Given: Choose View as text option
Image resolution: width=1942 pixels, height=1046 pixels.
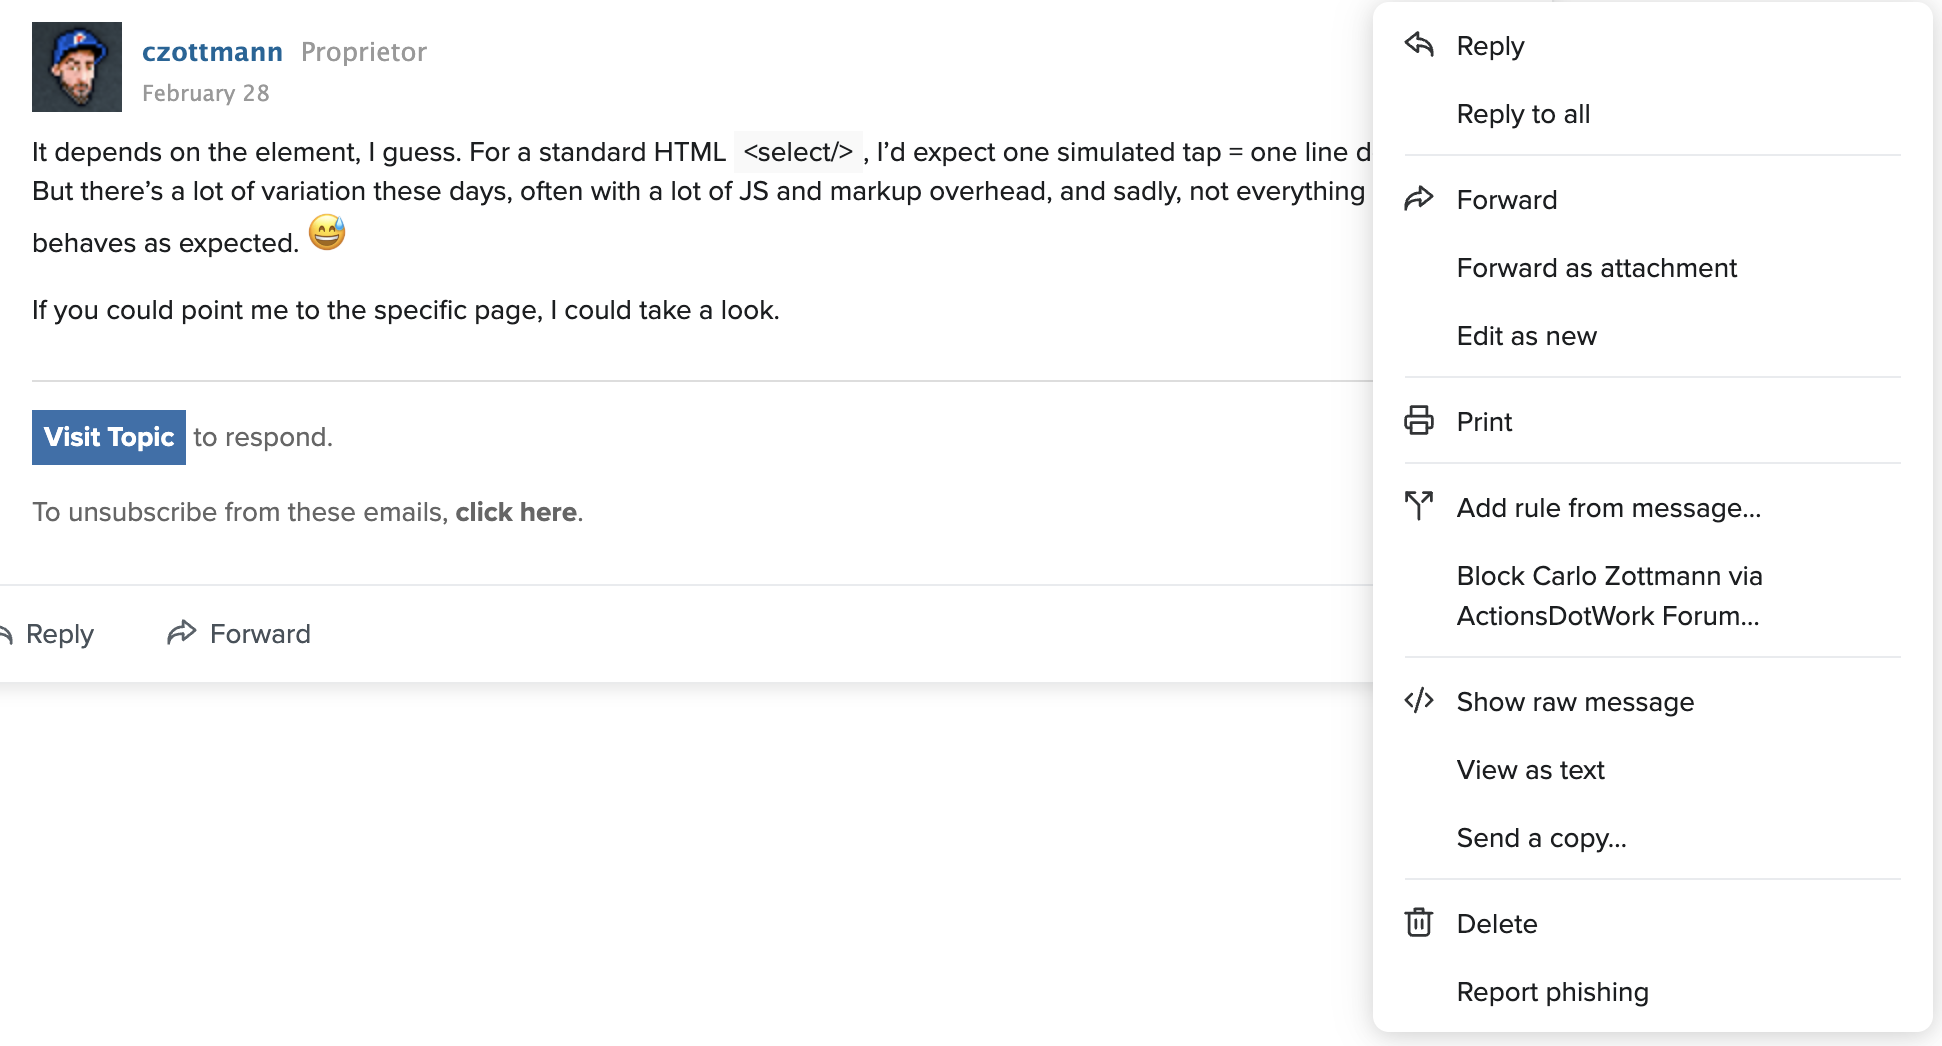Looking at the screenshot, I should point(1530,770).
